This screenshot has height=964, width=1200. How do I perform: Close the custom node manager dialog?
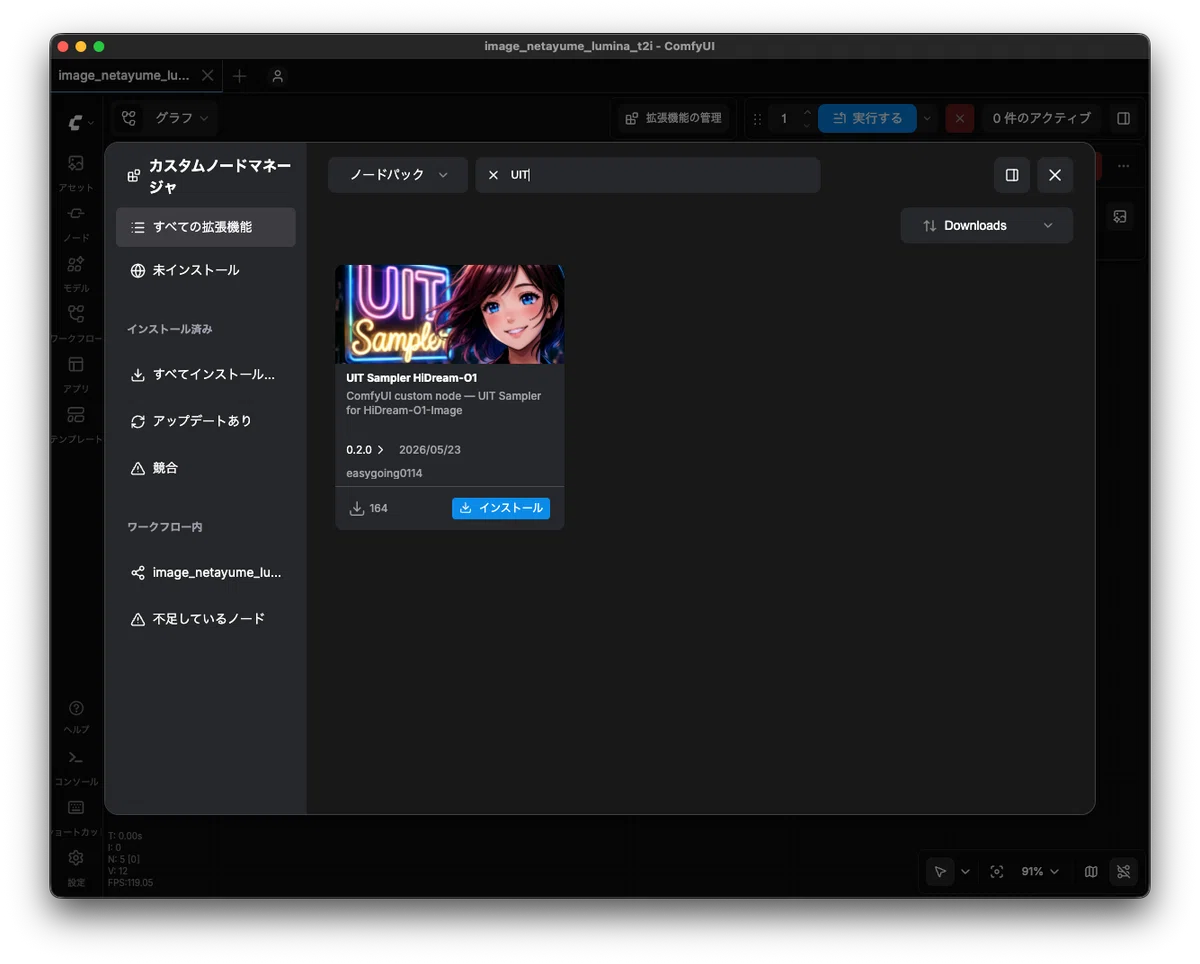[1055, 175]
